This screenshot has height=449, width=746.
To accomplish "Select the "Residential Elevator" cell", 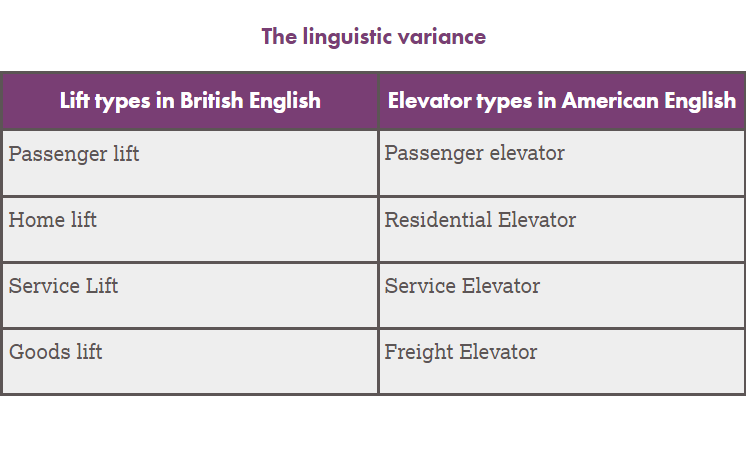I will pos(480,220).
